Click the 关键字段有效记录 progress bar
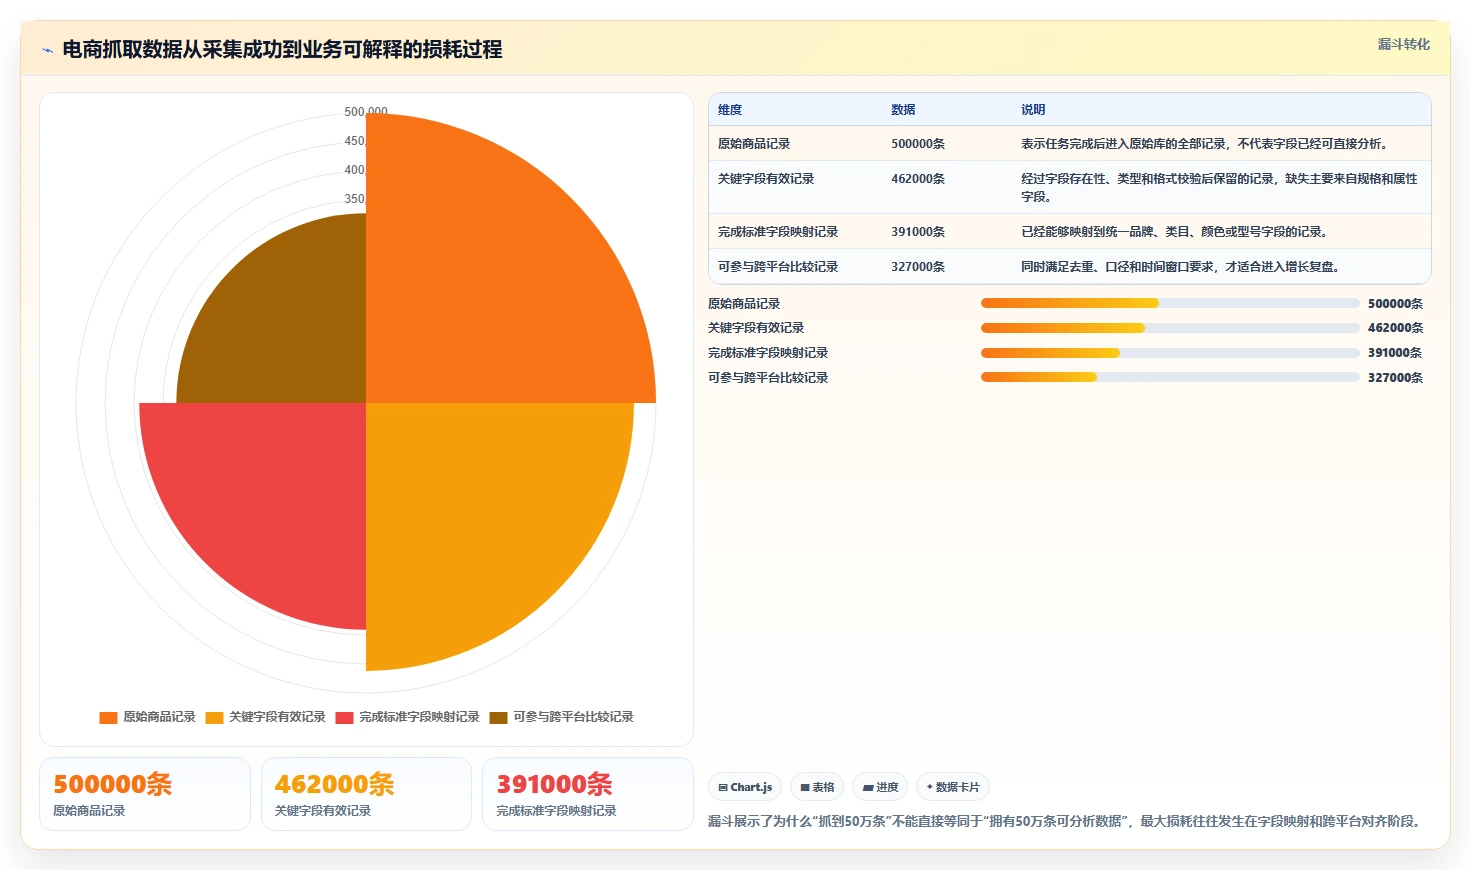 click(x=1170, y=328)
